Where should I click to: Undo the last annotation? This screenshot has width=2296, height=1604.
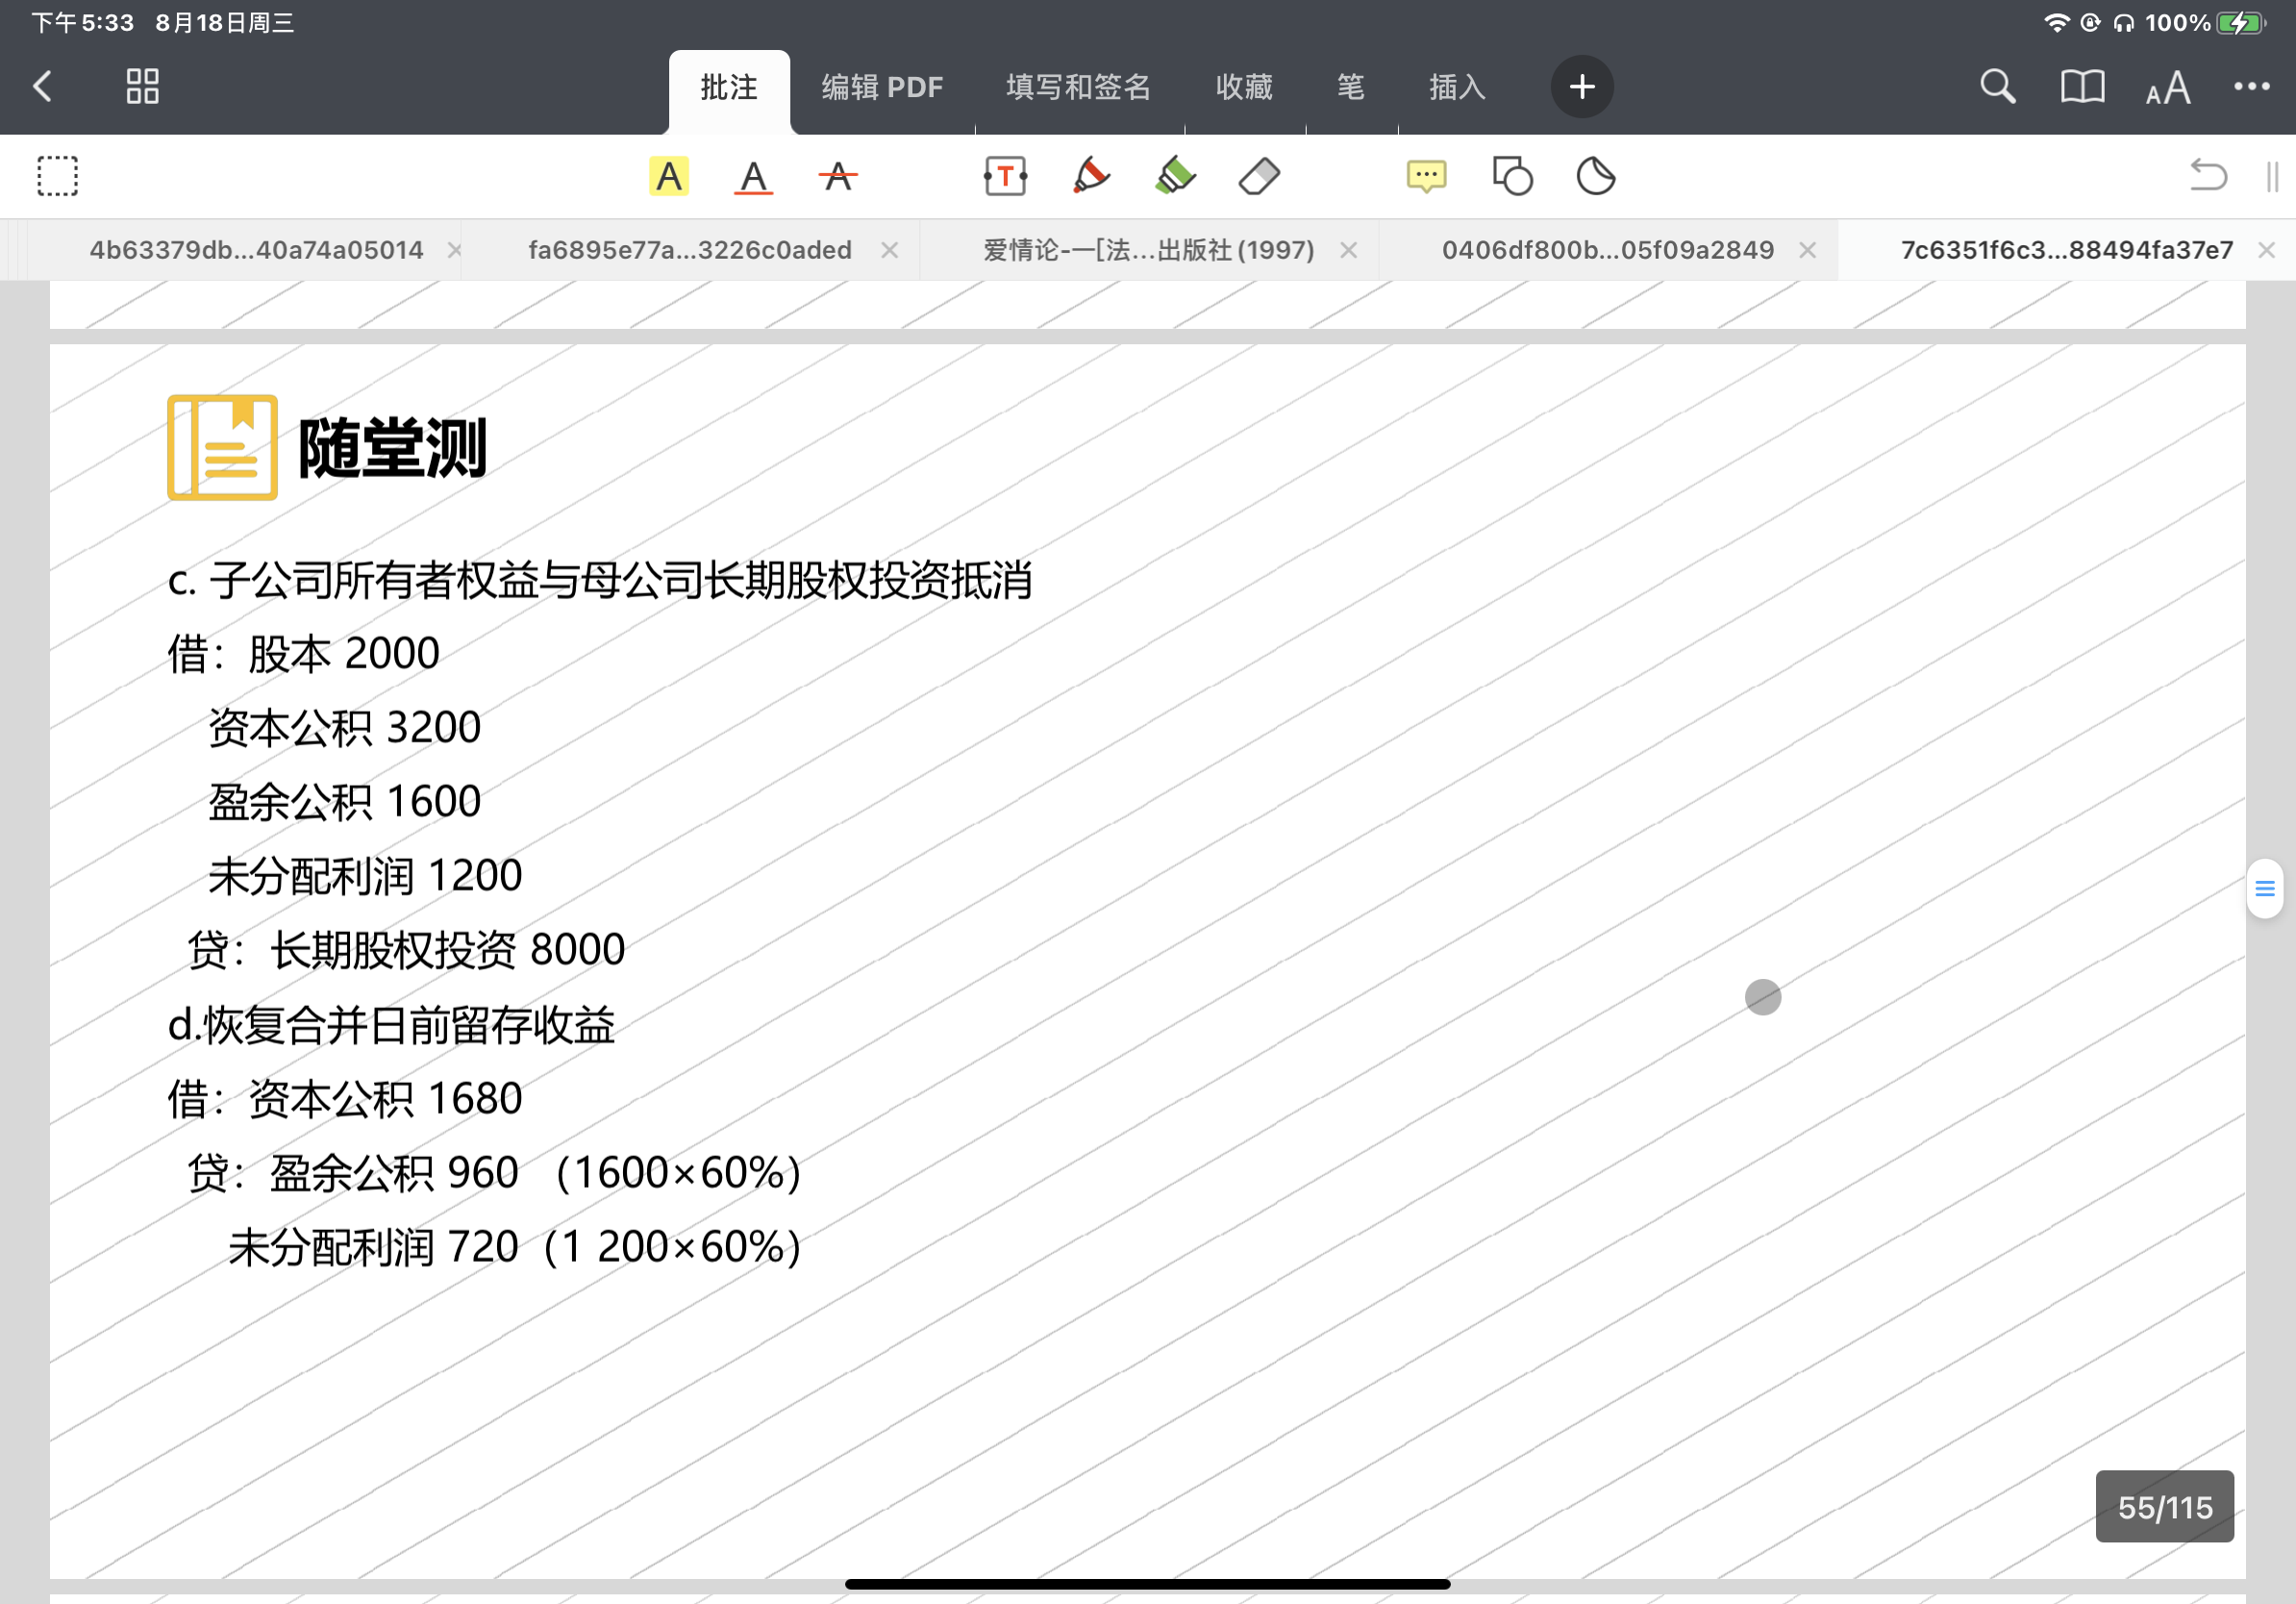click(2208, 176)
